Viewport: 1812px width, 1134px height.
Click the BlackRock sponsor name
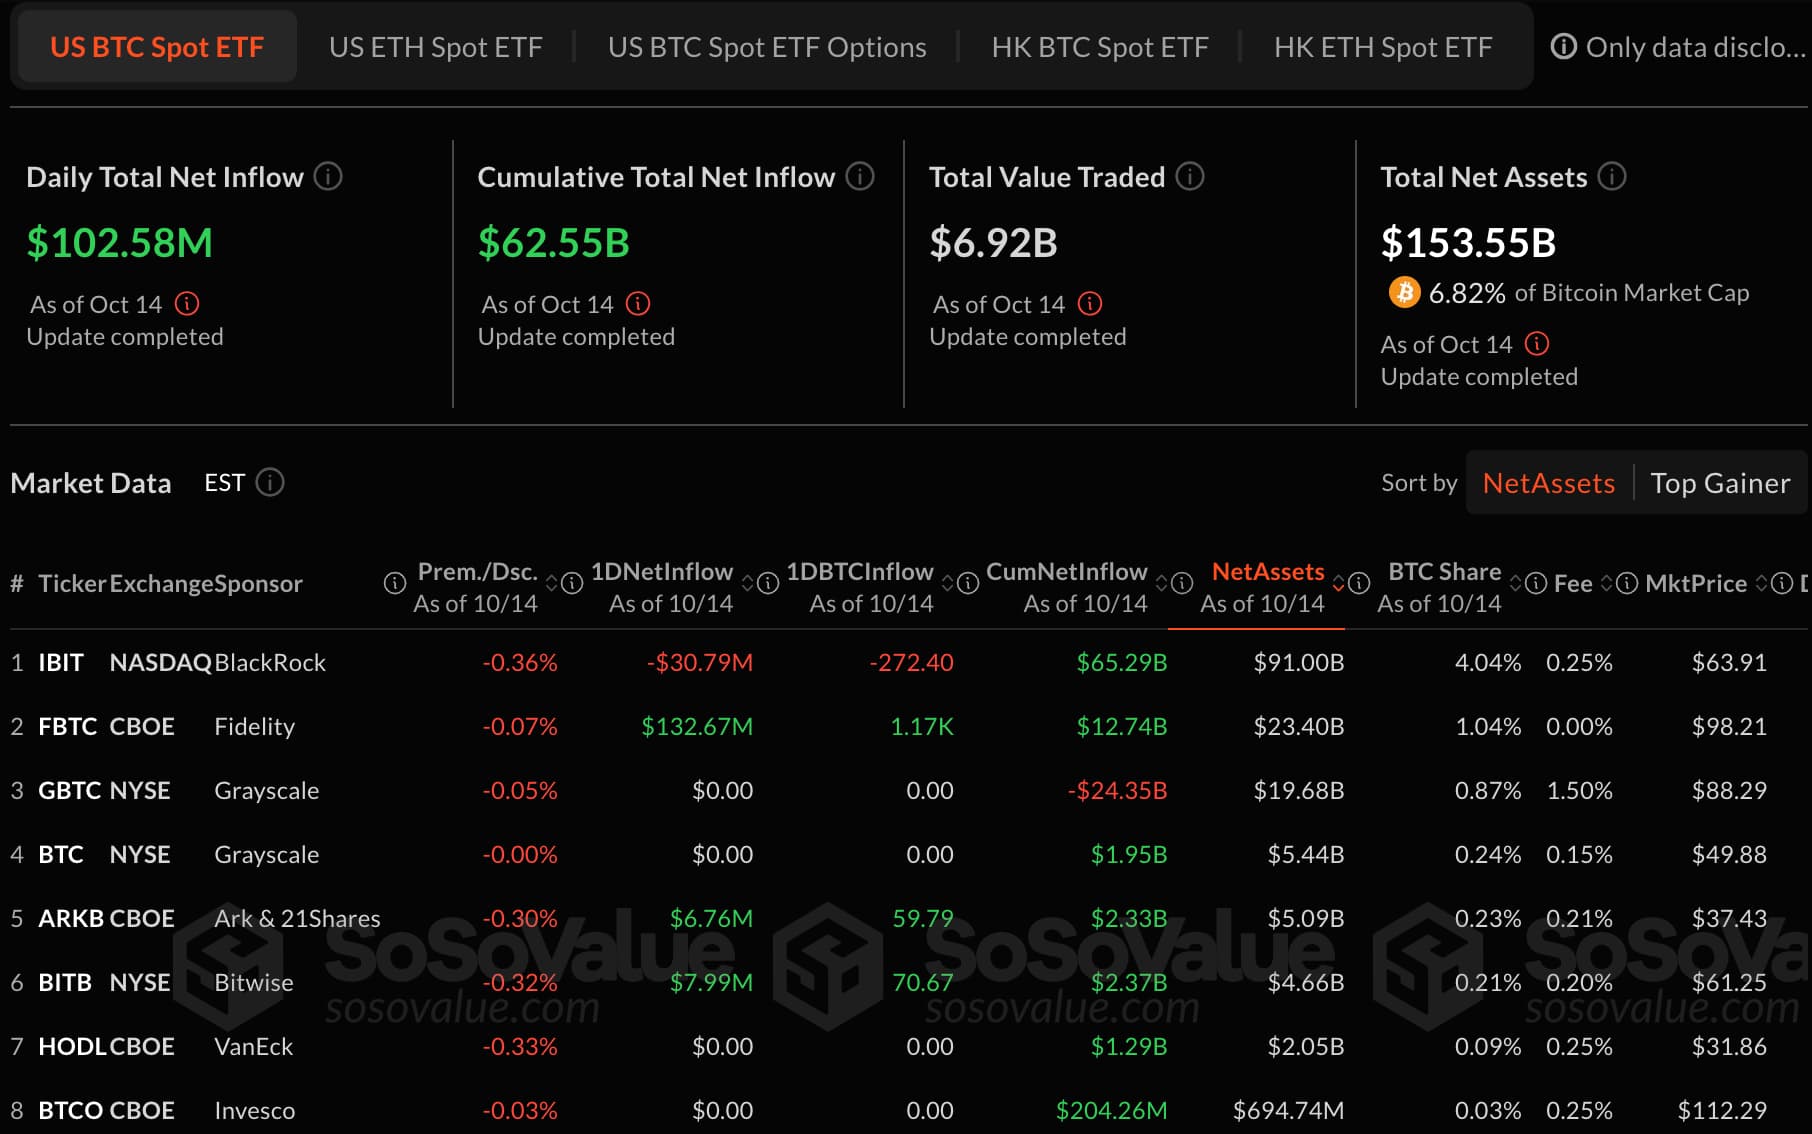270,662
